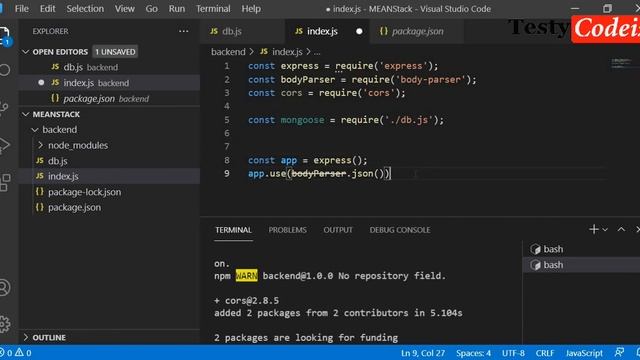The image size is (640, 360).
Task: Click the unsaved dot beside index.js in Open Editors
Action: (41, 82)
